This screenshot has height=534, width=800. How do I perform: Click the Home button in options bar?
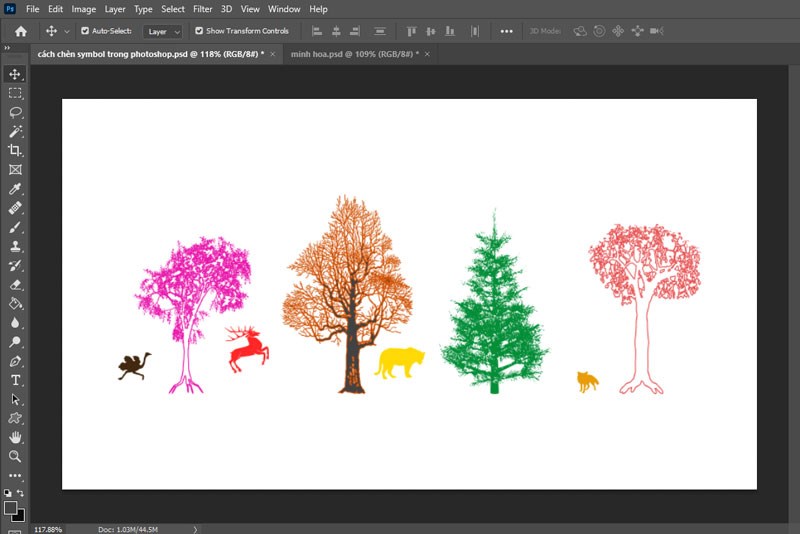pos(21,31)
